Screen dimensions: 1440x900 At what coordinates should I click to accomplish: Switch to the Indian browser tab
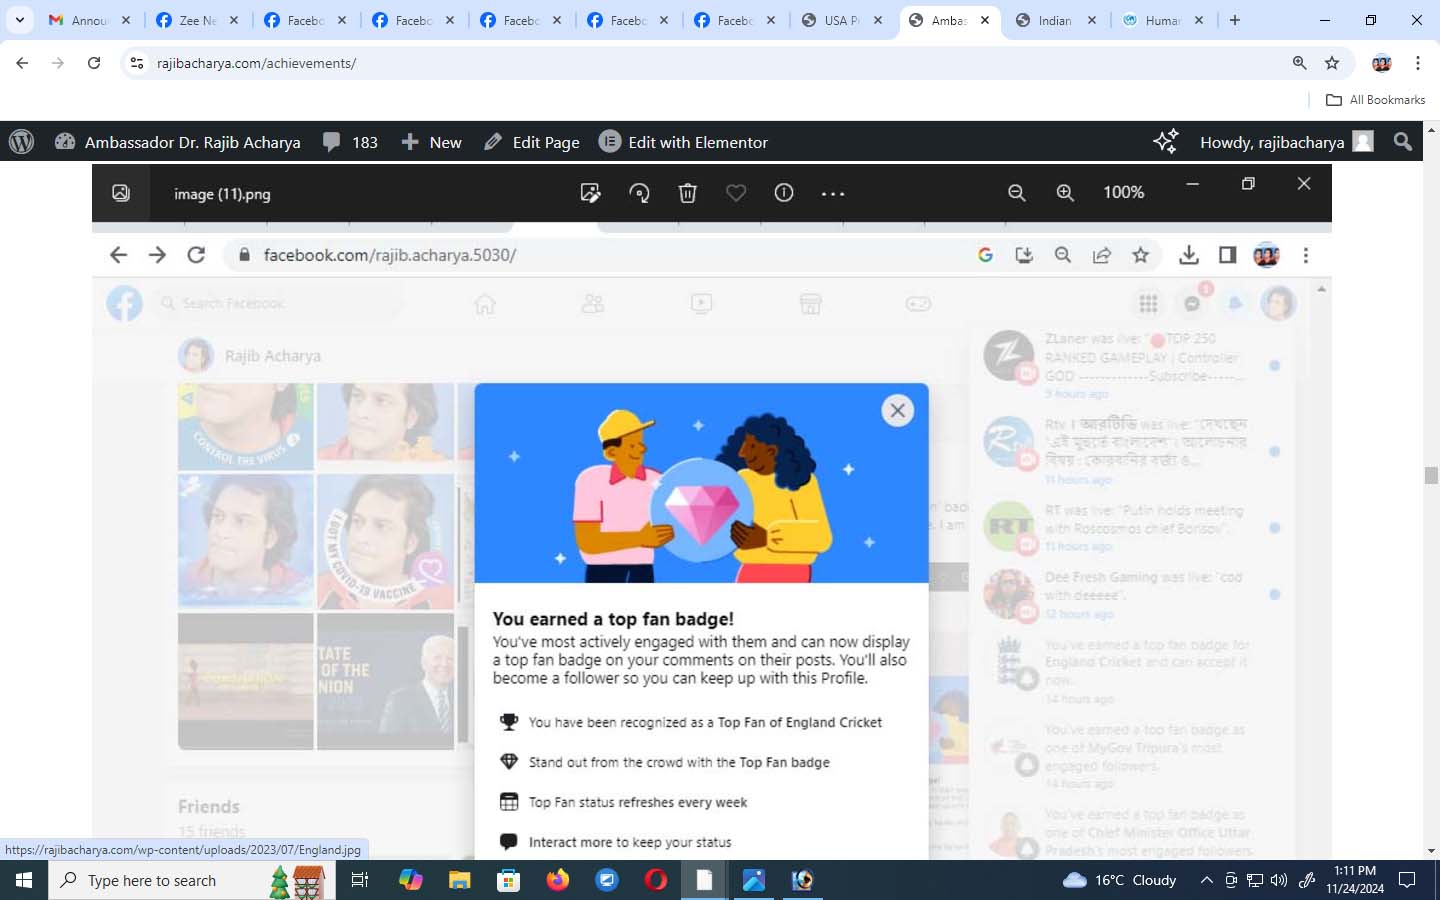[1055, 20]
